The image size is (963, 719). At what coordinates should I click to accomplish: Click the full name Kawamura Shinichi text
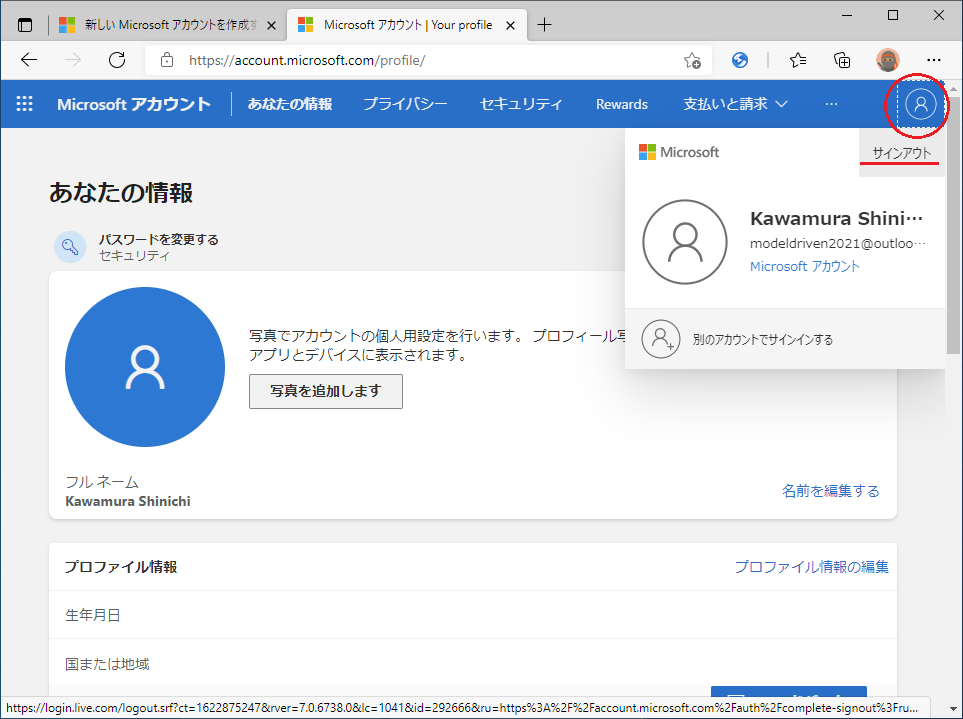[128, 501]
